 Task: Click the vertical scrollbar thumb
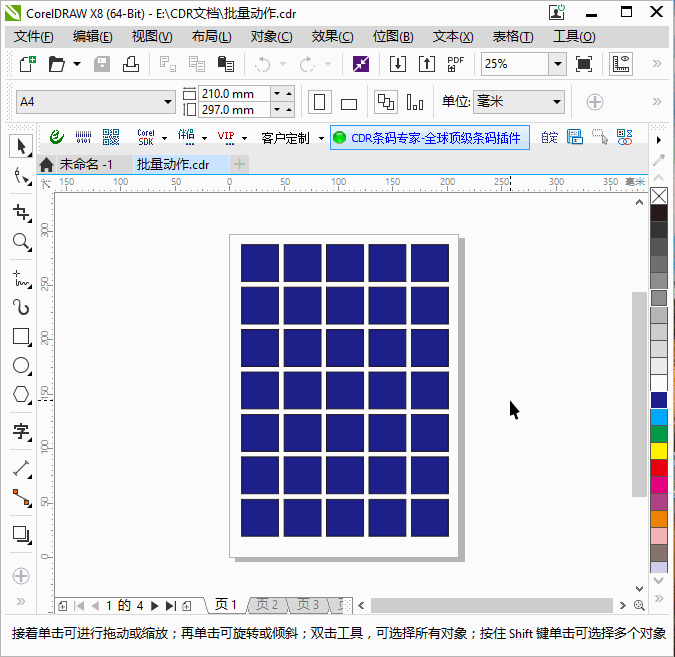tap(639, 394)
